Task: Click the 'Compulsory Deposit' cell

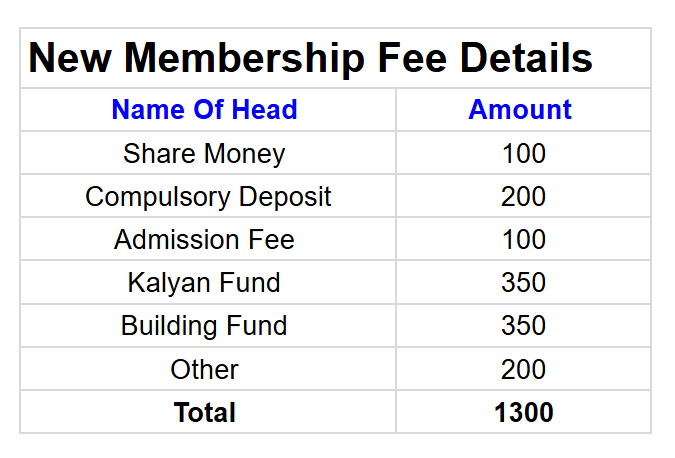Action: point(208,197)
